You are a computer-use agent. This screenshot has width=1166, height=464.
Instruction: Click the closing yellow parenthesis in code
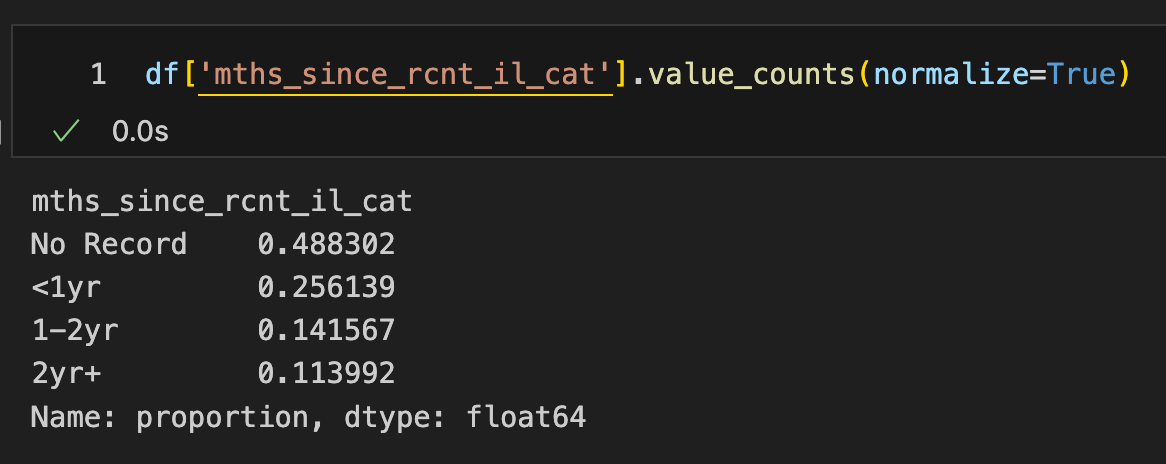[1125, 75]
